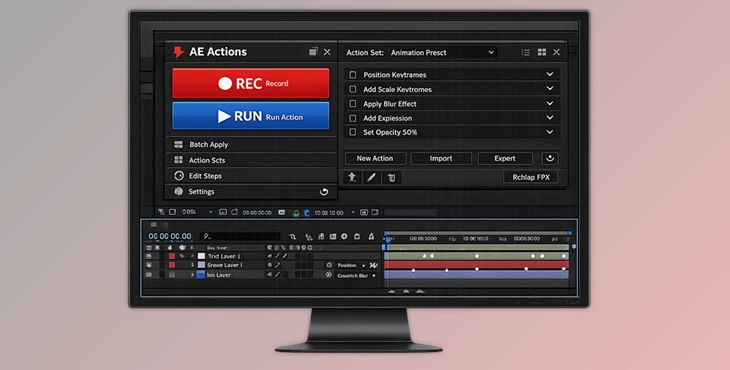The image size is (730, 370).
Task: Toggle visibility of Sravne Laver I
Action: 149,265
